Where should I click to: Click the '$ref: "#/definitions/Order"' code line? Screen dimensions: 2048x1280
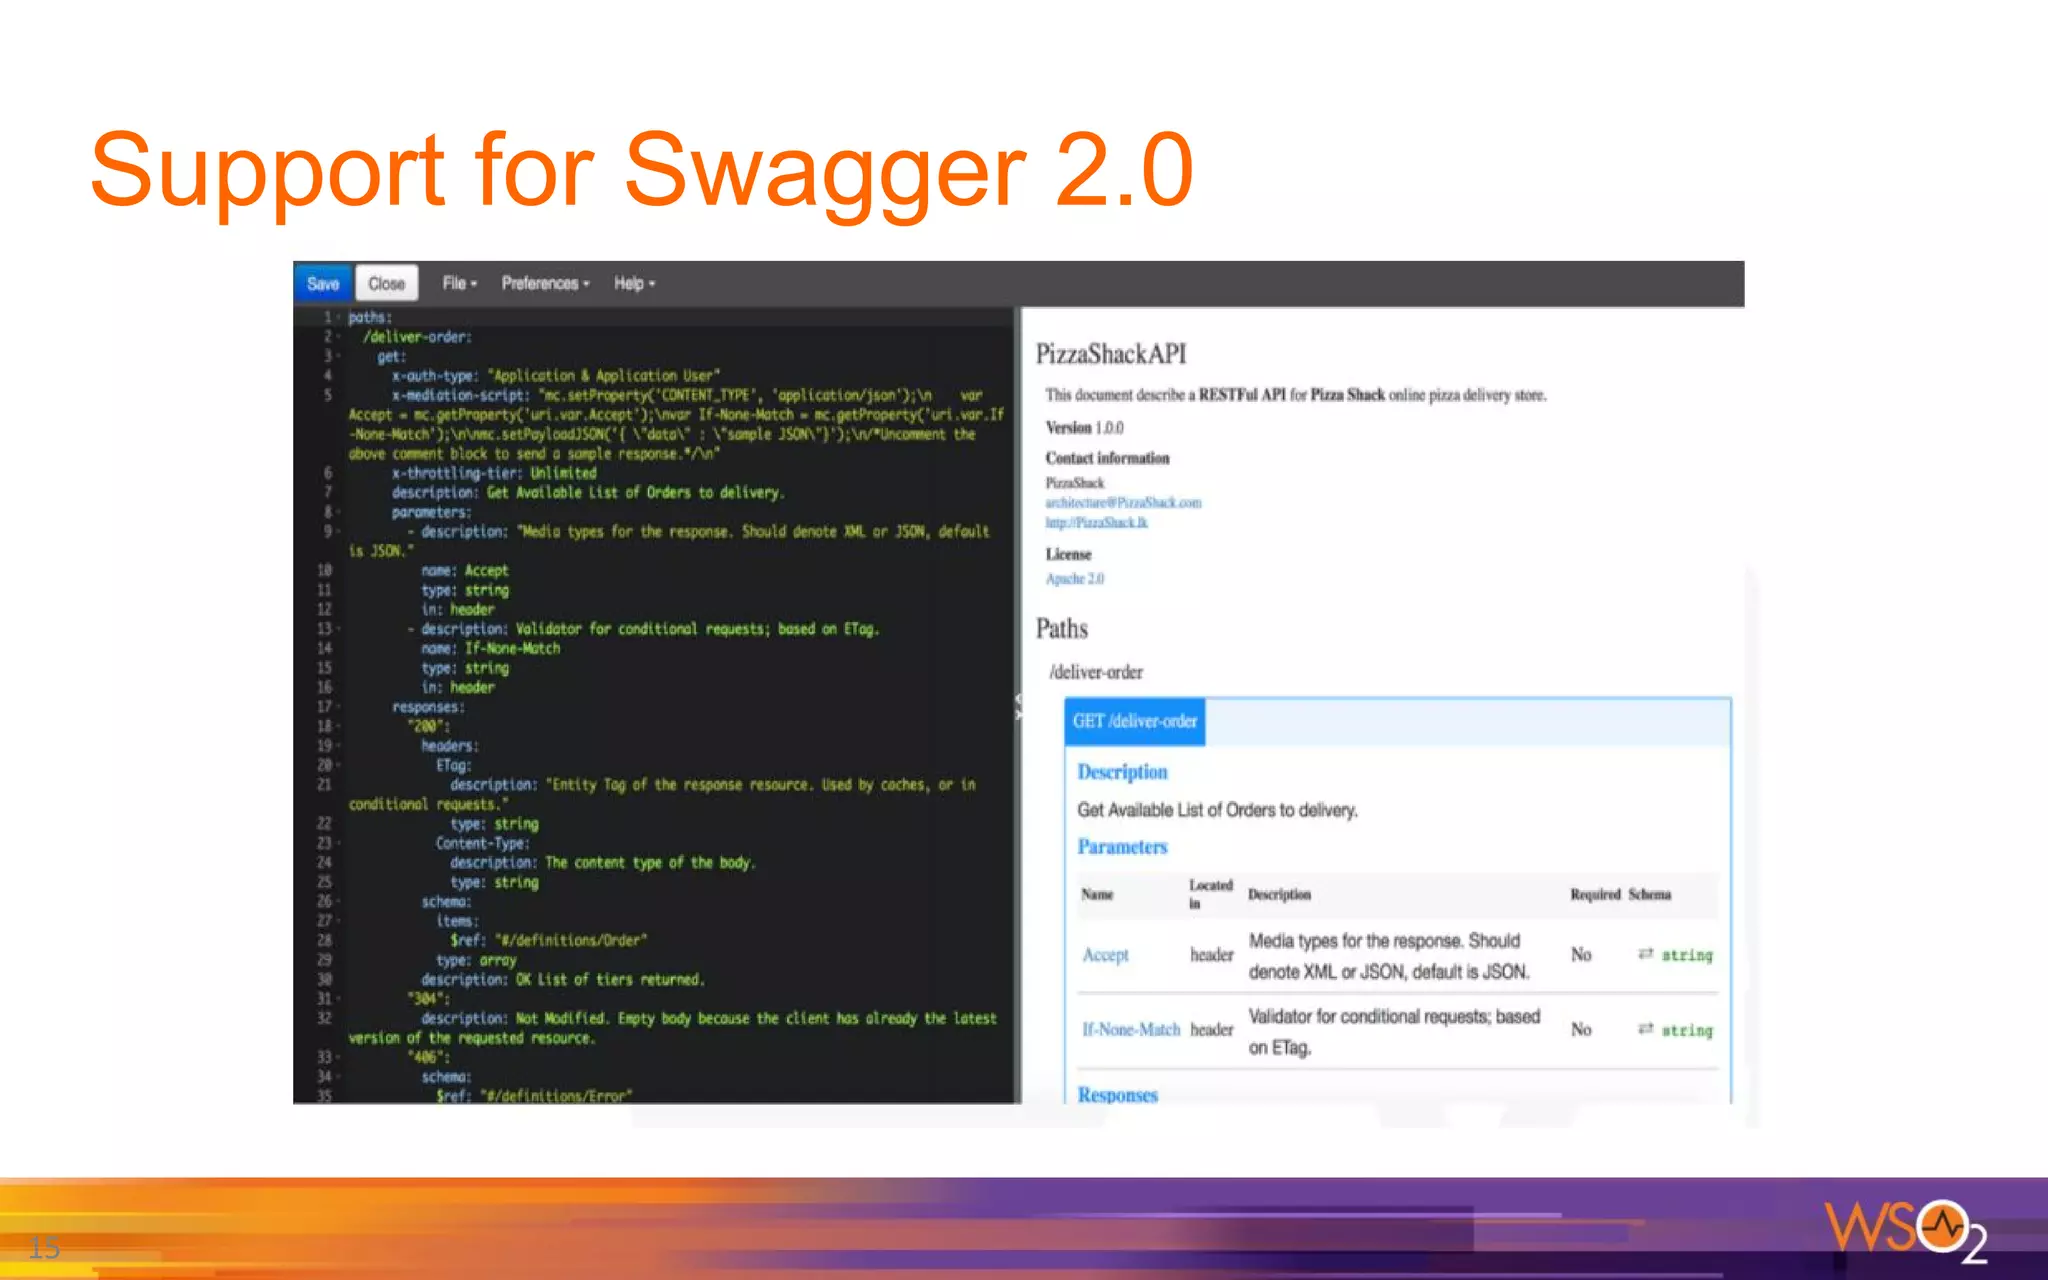(x=549, y=941)
